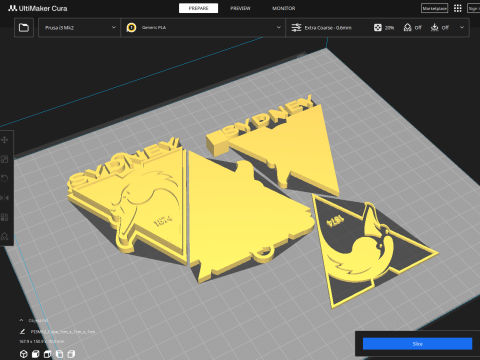Switch to the PREPARE stage

pyautogui.click(x=198, y=8)
